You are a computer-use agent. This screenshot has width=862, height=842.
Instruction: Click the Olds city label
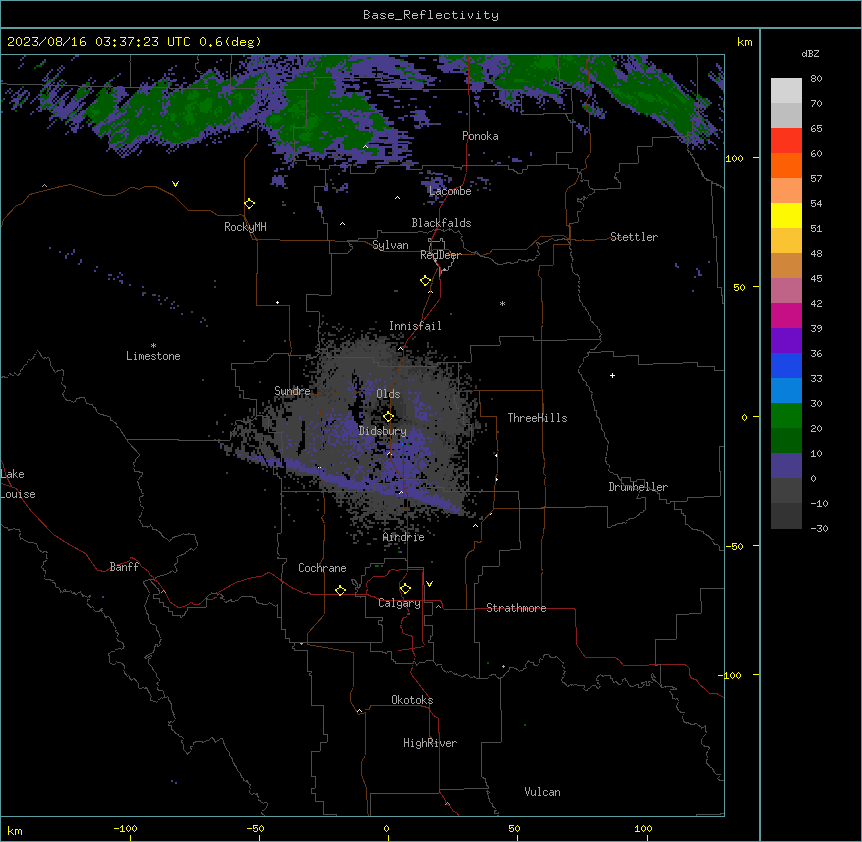[388, 394]
